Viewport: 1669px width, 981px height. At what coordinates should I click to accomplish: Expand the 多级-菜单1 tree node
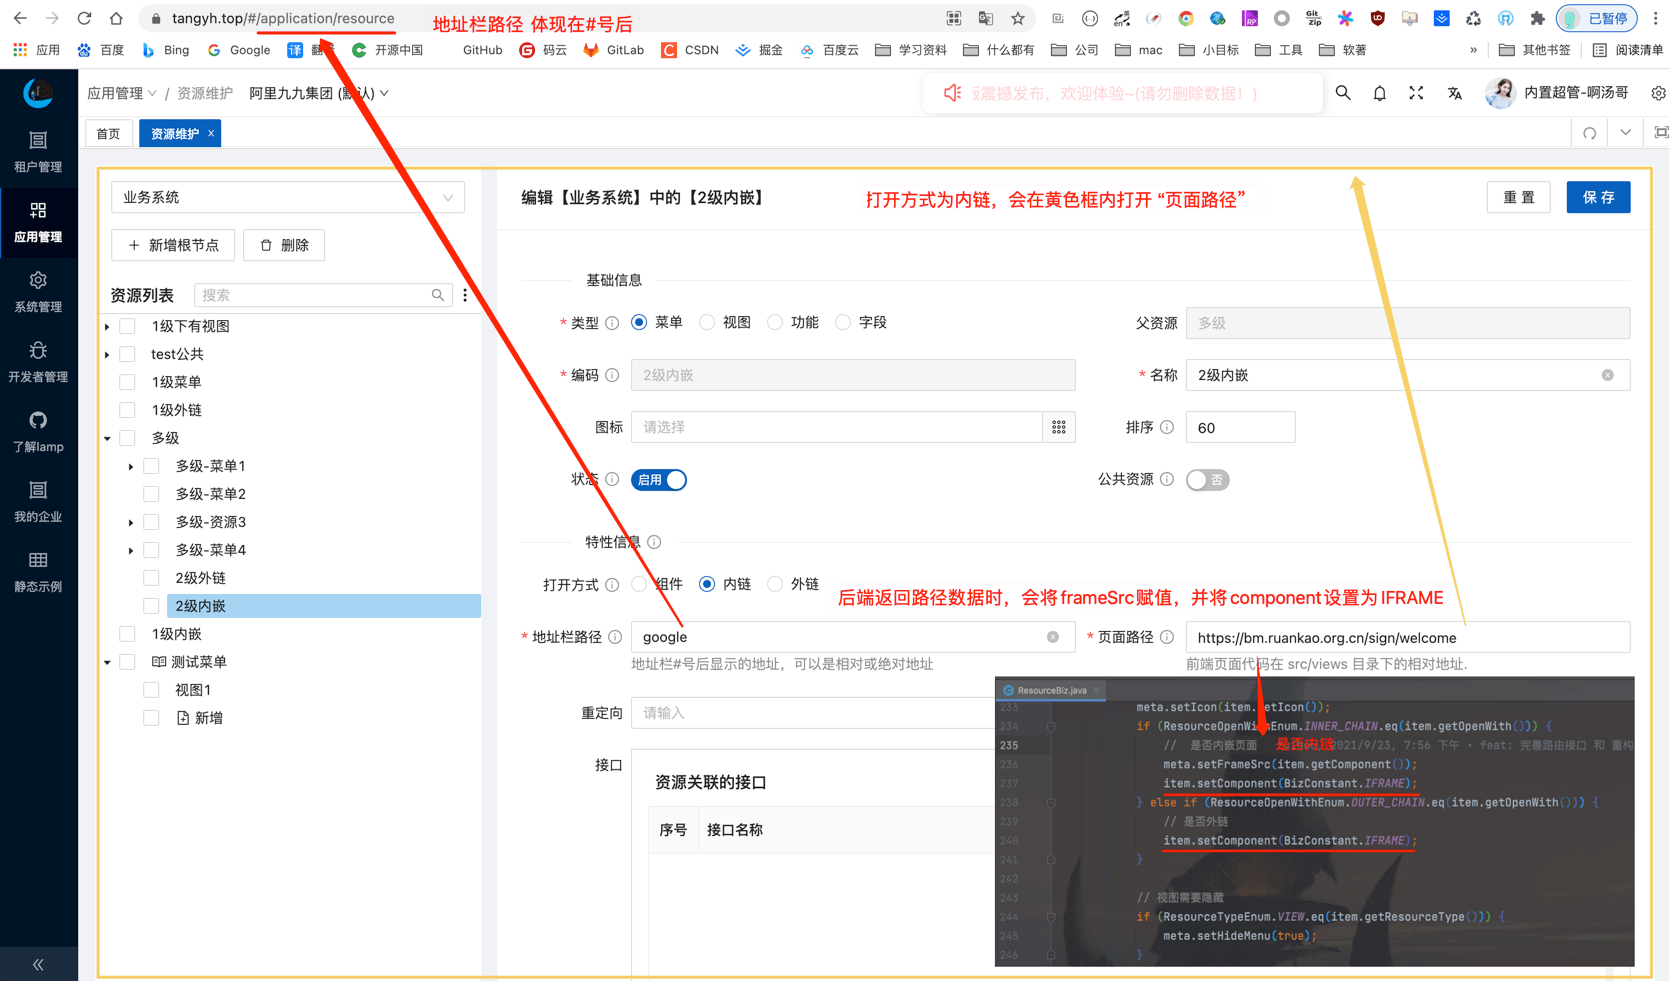131,466
